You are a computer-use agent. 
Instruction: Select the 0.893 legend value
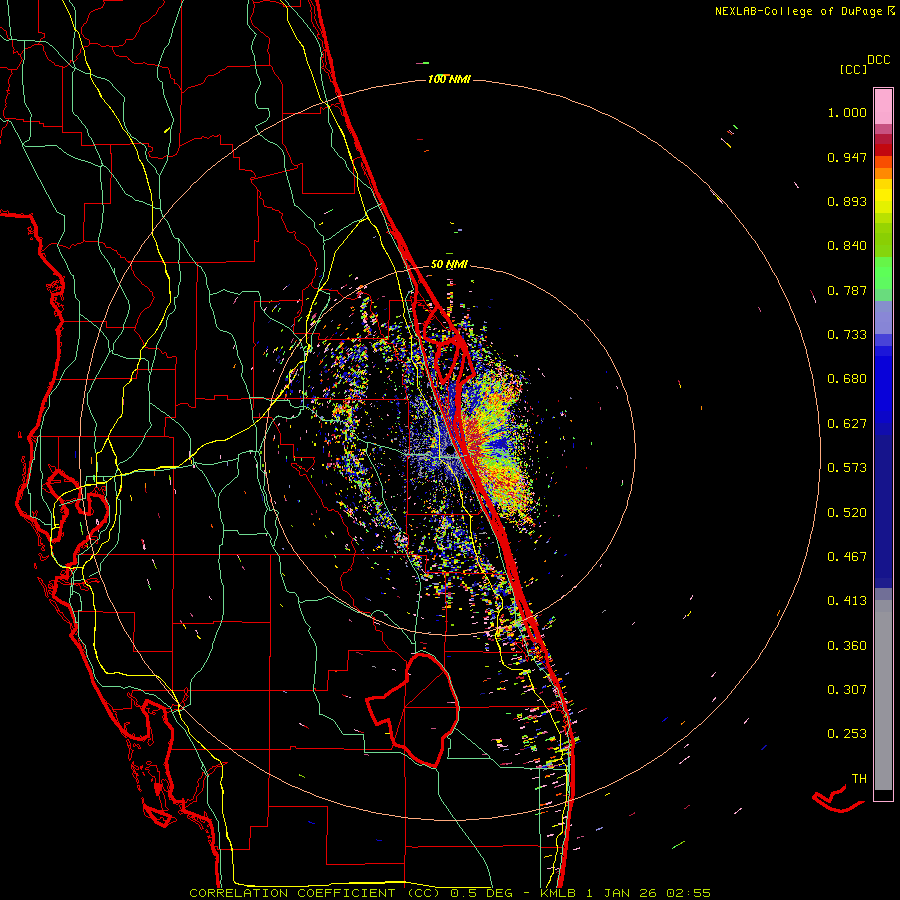click(847, 201)
